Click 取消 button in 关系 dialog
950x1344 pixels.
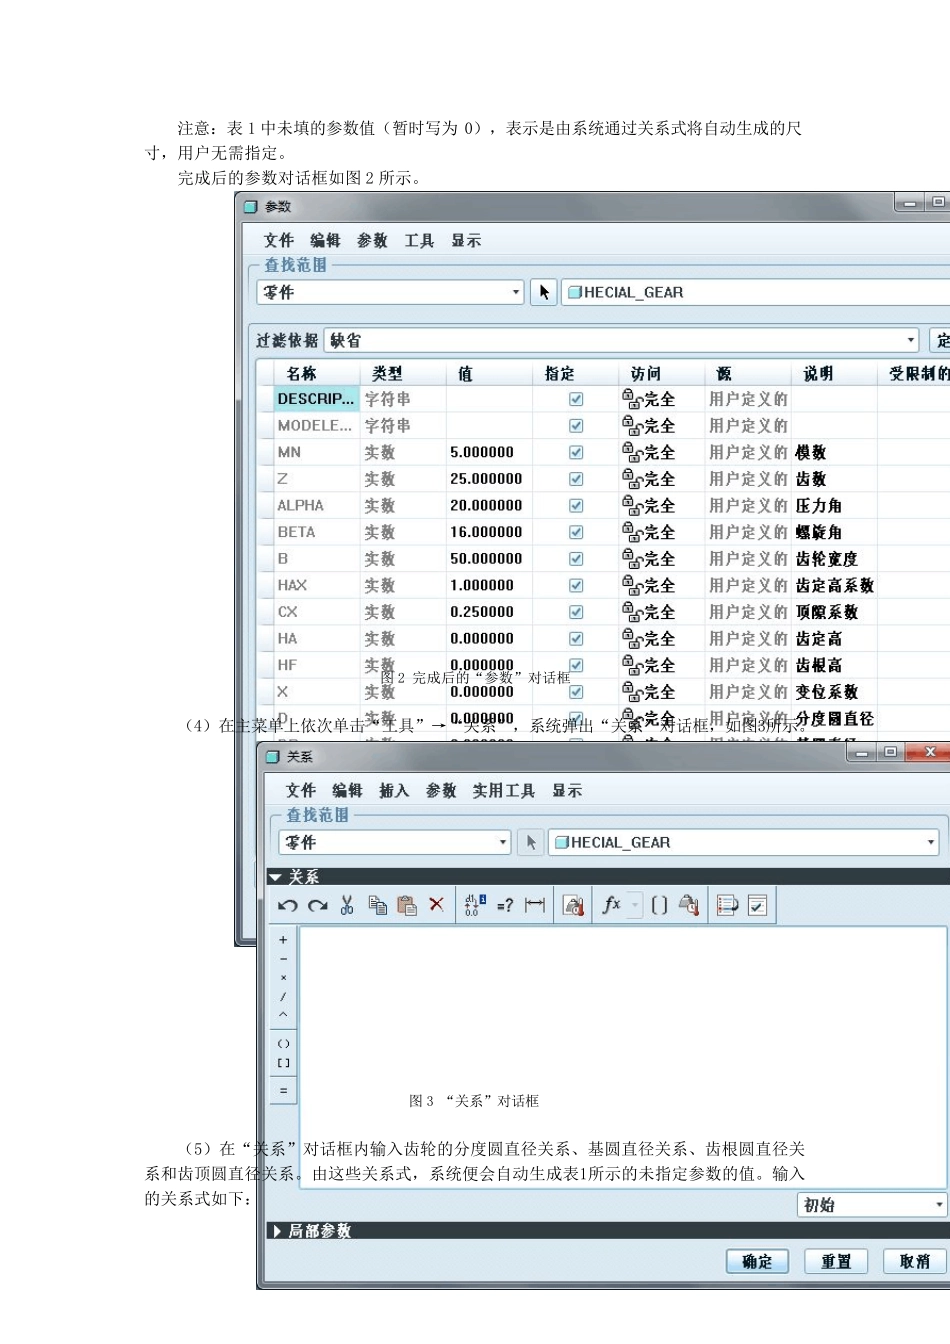click(x=915, y=1262)
